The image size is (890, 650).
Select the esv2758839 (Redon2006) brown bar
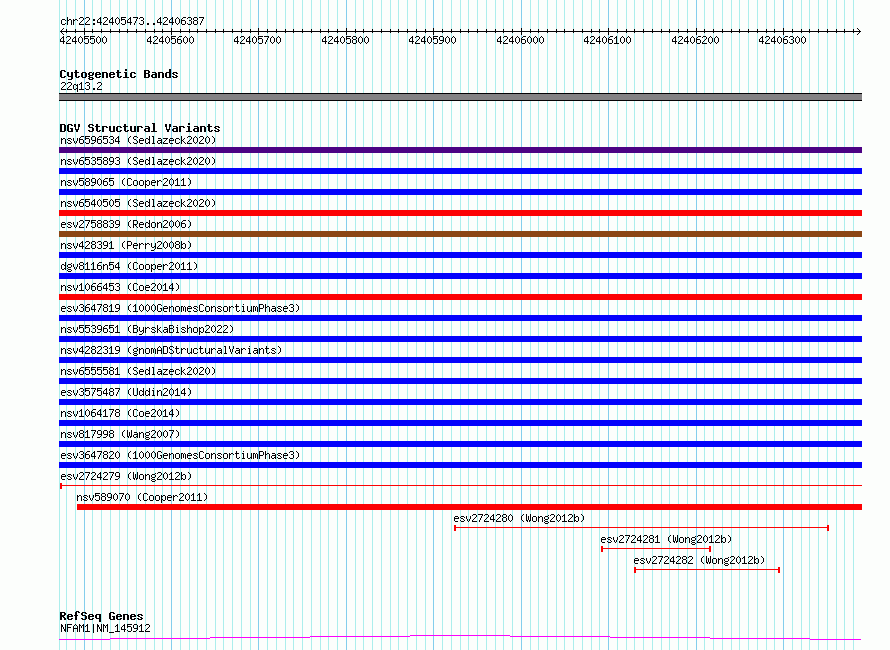pos(460,234)
